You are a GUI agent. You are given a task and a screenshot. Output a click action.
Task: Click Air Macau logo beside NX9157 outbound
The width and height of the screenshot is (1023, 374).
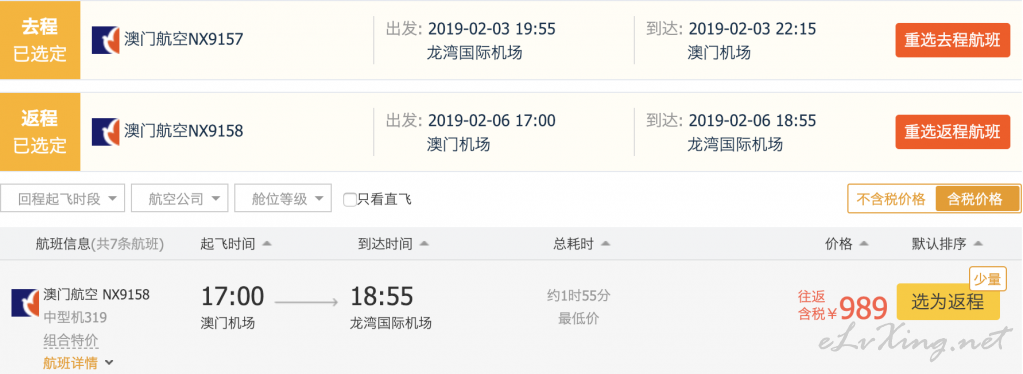pyautogui.click(x=105, y=40)
